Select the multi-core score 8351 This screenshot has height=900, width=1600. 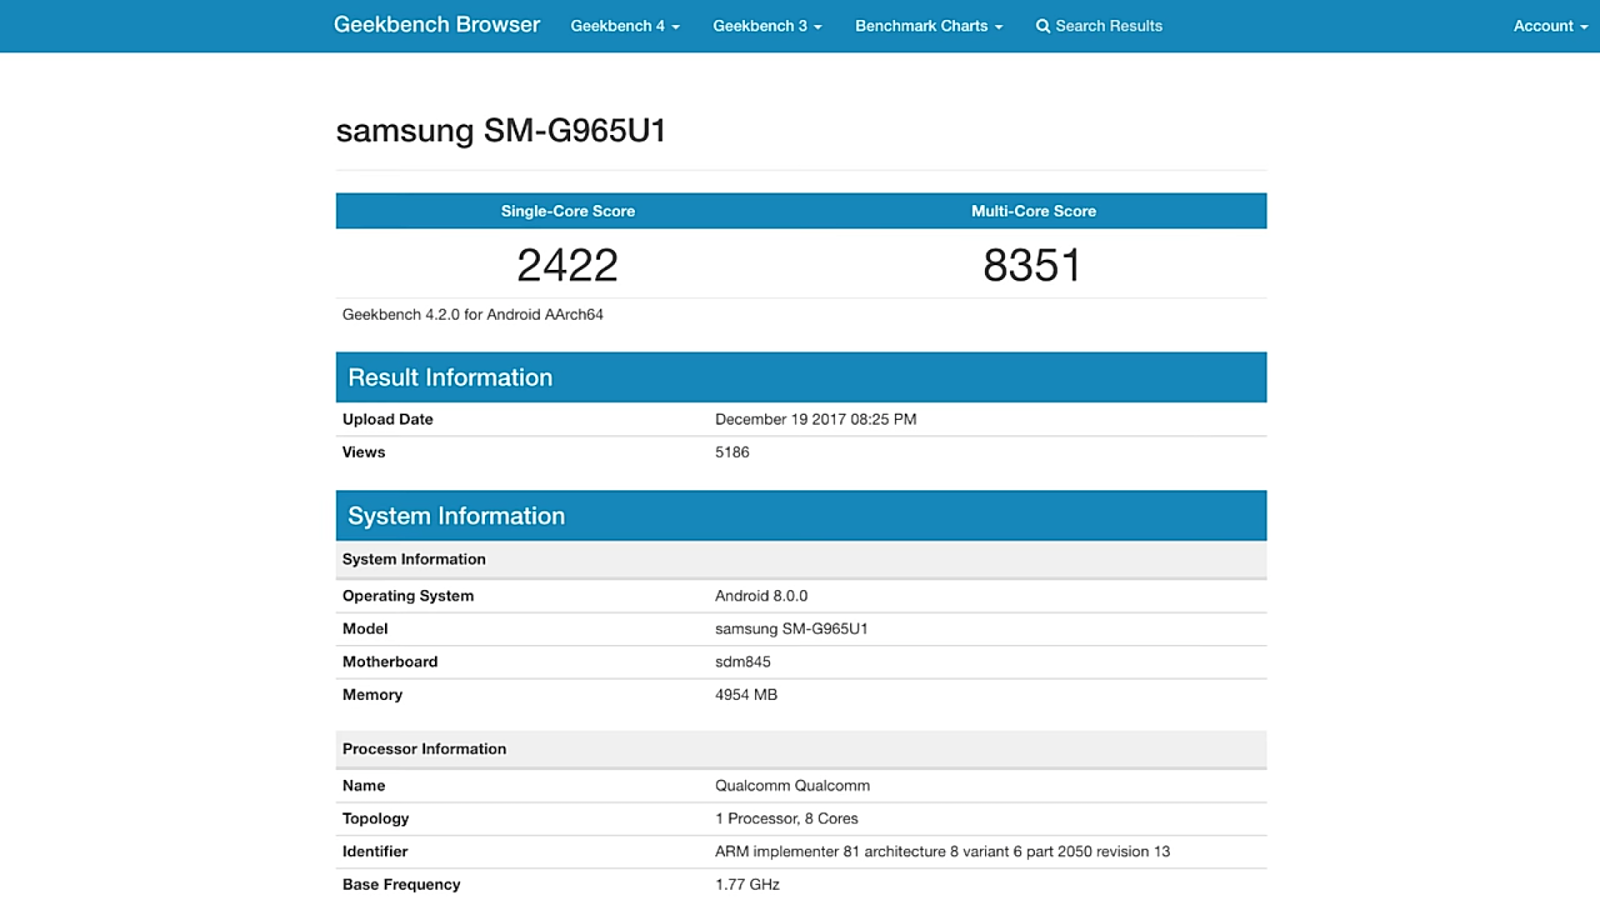click(1032, 265)
